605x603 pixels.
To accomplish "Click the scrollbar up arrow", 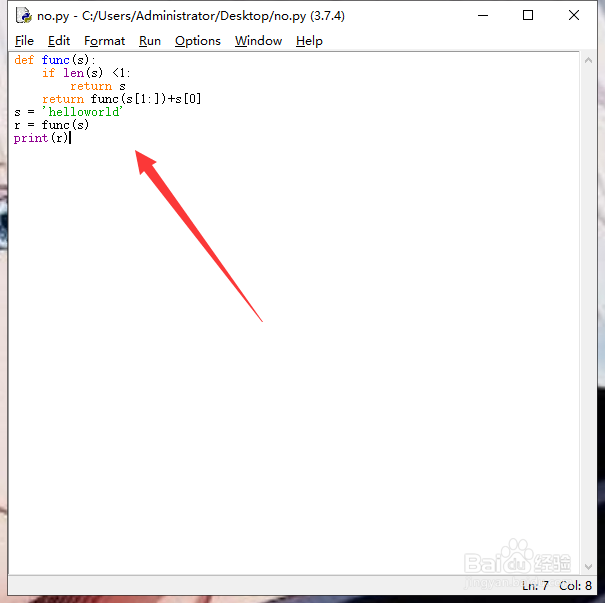I will click(x=588, y=60).
